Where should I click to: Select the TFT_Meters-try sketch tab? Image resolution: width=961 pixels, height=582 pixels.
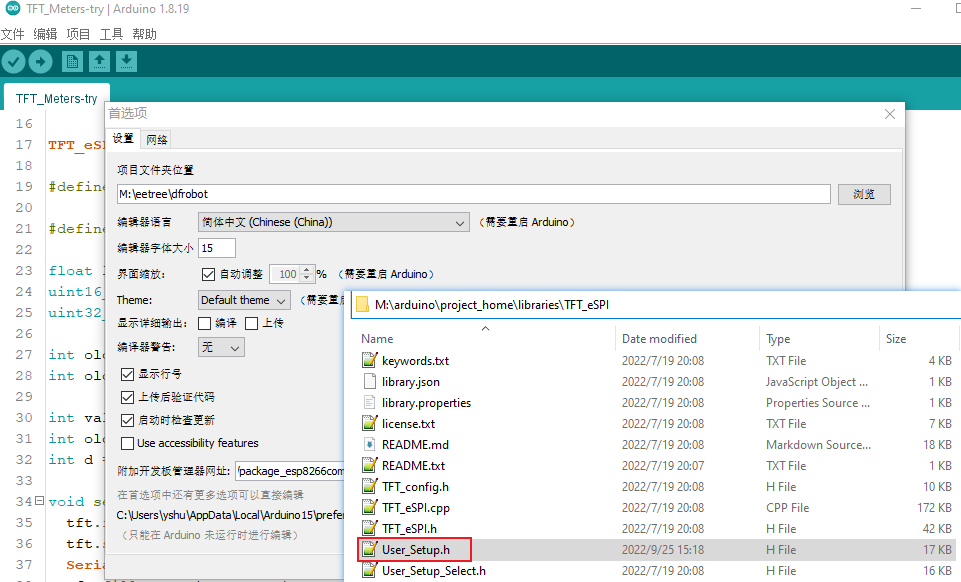[56, 99]
